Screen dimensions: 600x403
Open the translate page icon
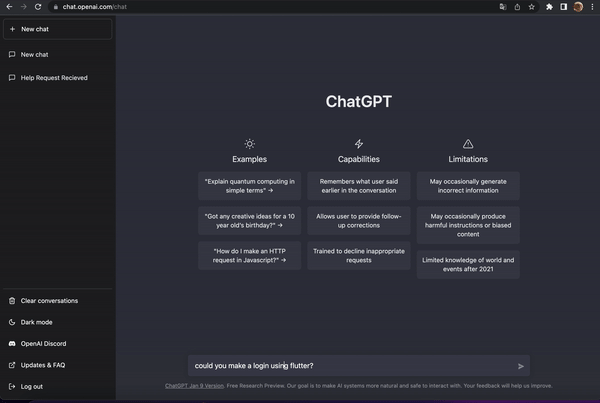pyautogui.click(x=502, y=7)
